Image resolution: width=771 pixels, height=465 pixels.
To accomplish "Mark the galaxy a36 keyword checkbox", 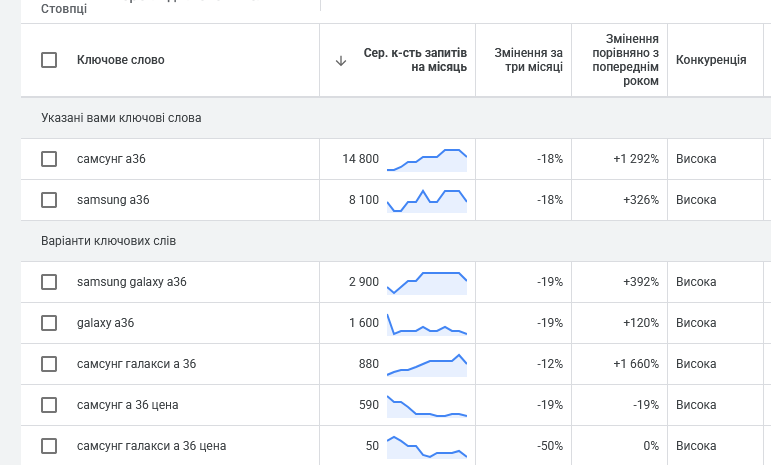I will tap(49, 323).
